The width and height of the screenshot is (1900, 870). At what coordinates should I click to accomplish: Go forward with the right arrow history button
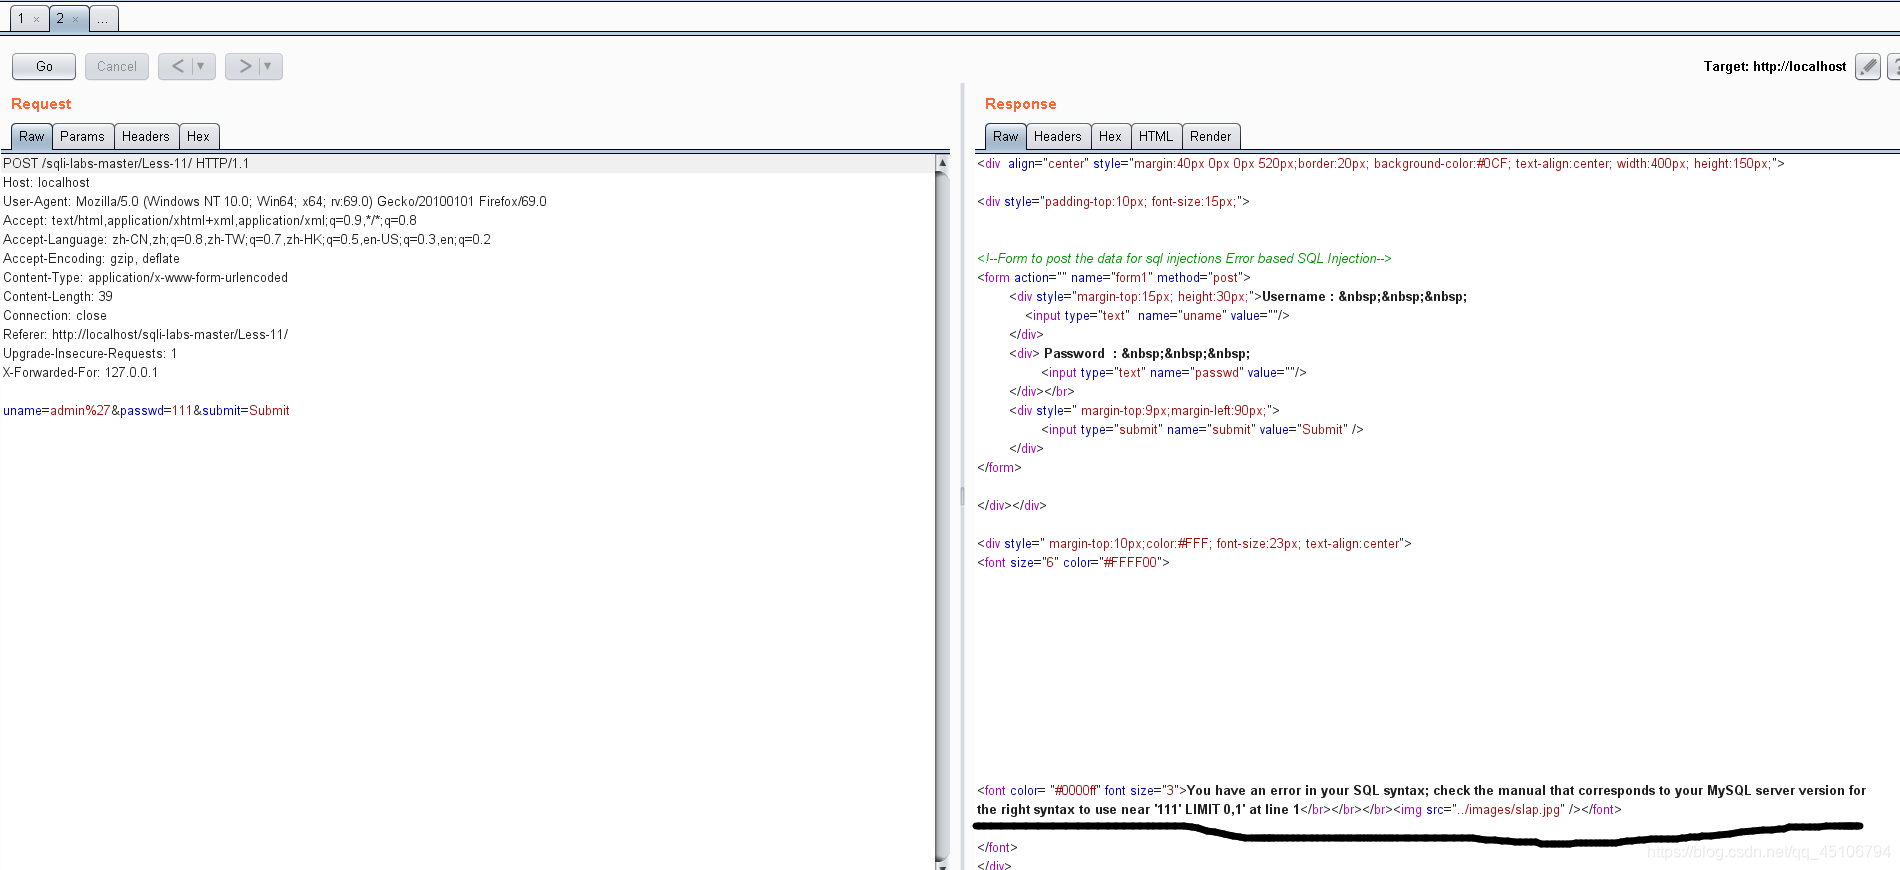click(244, 66)
